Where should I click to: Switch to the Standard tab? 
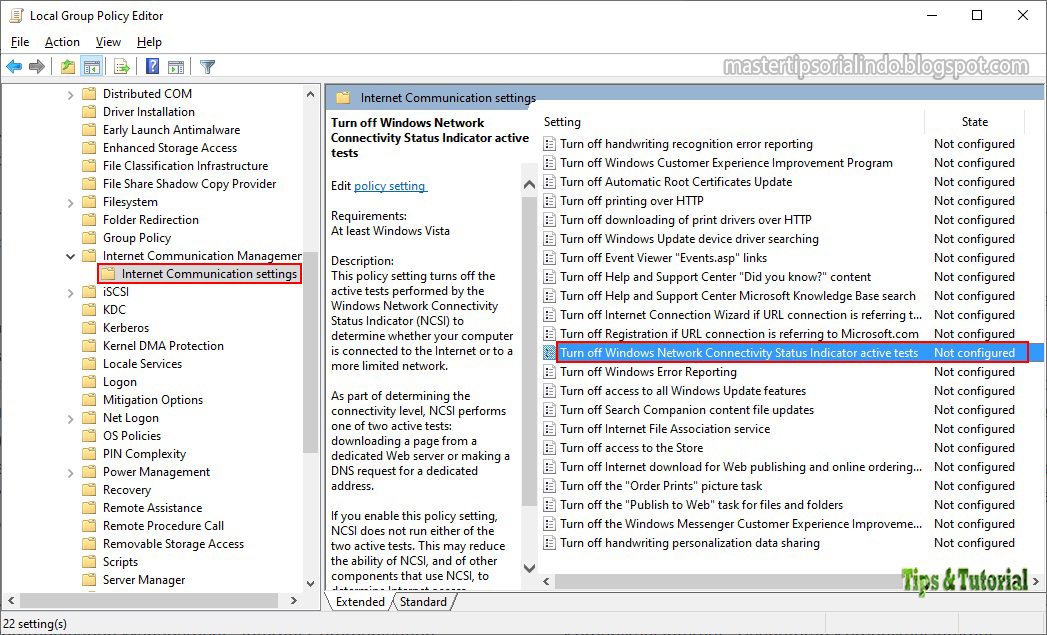424,602
